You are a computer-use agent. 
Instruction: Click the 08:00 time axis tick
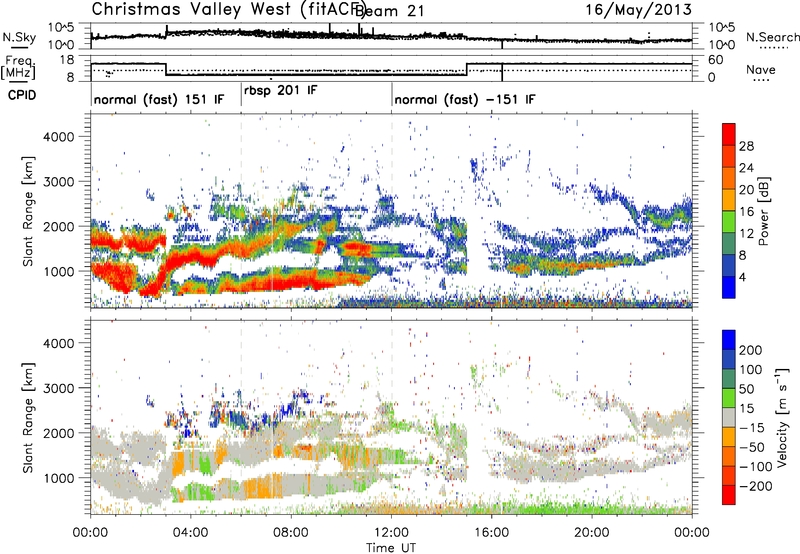tap(291, 533)
